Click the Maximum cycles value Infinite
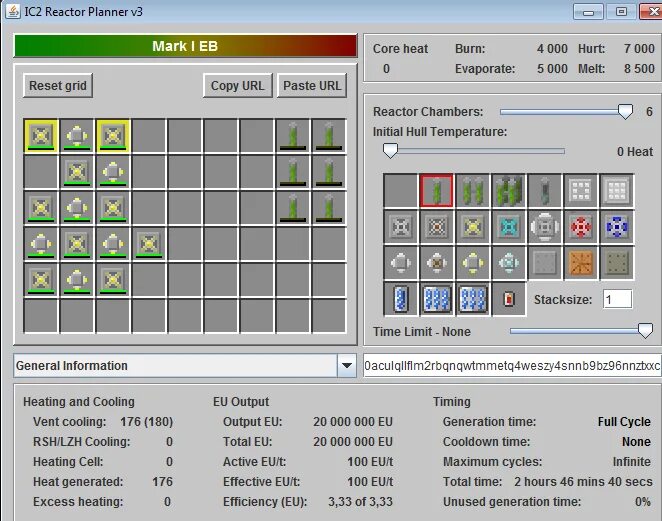Viewport: 662px width, 521px height. click(632, 462)
